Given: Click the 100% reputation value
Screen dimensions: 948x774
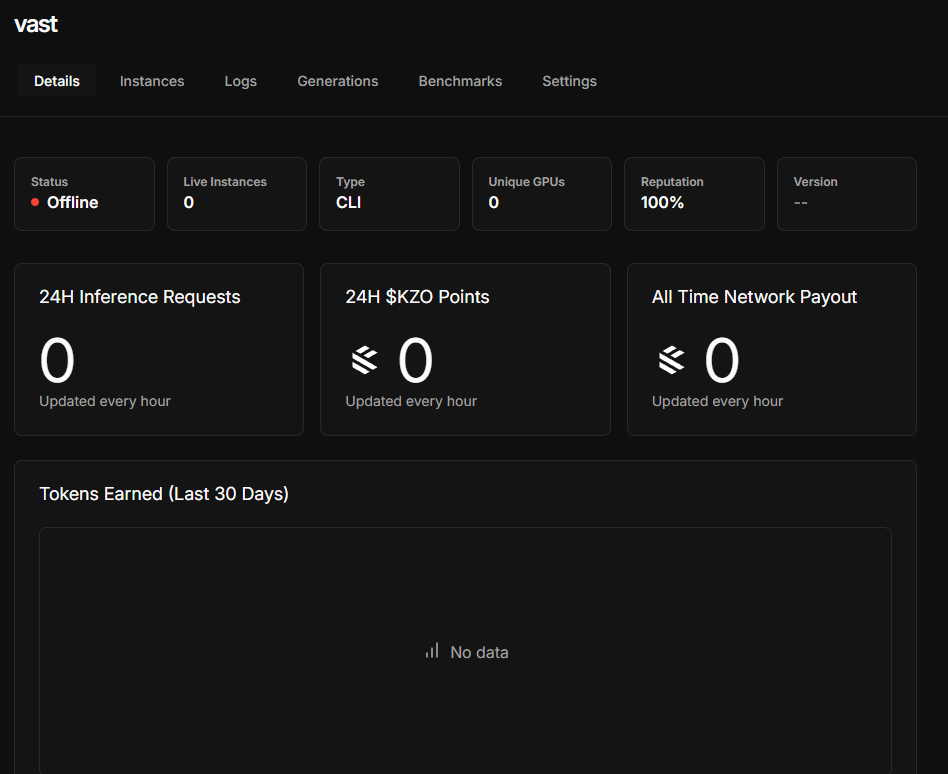Looking at the screenshot, I should point(662,203).
